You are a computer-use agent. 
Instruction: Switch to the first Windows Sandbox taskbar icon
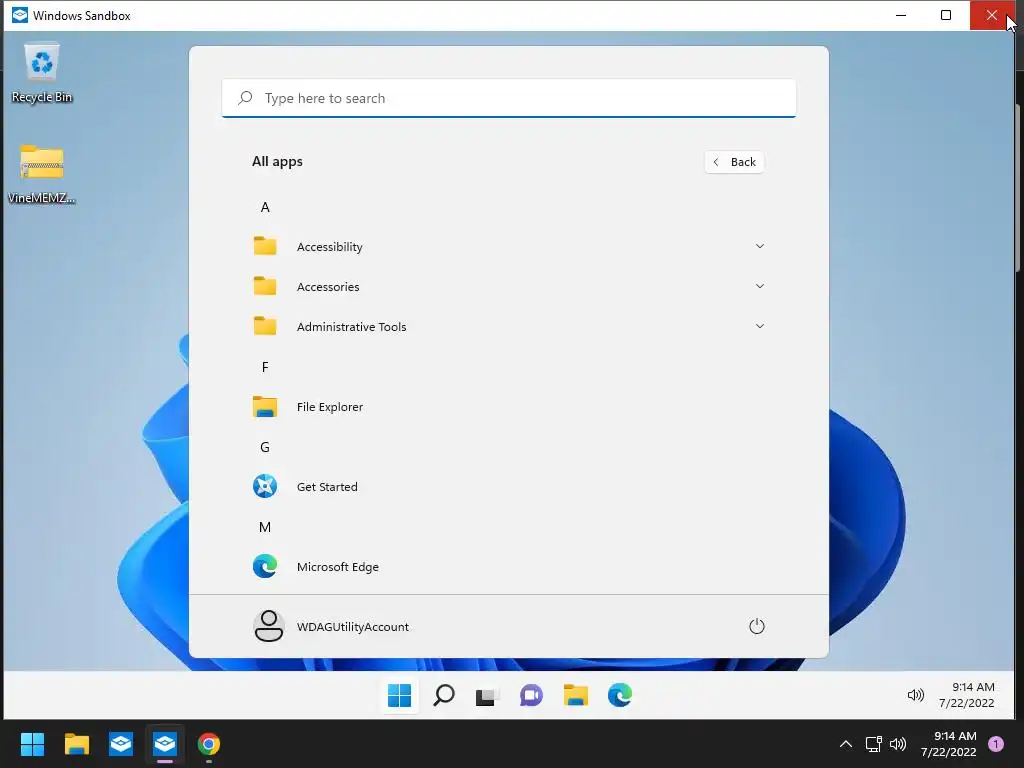[x=121, y=743]
